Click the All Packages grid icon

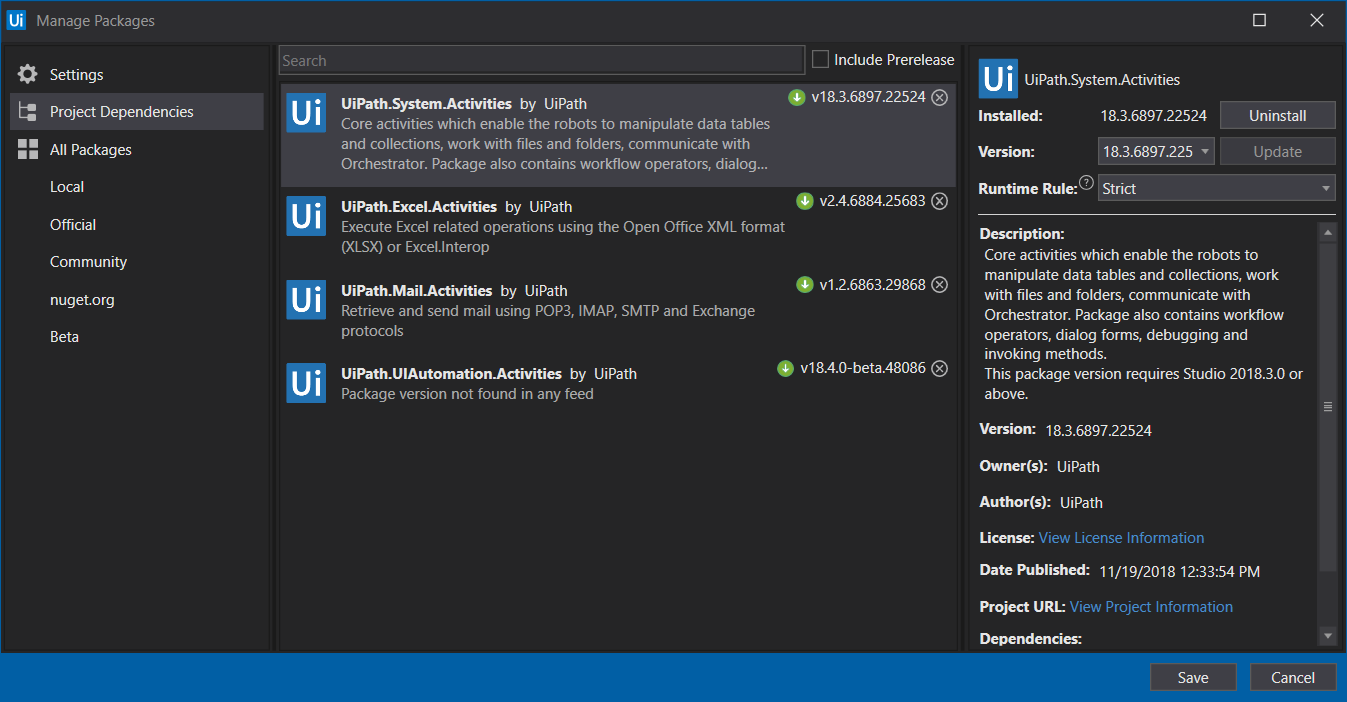pyautogui.click(x=28, y=150)
